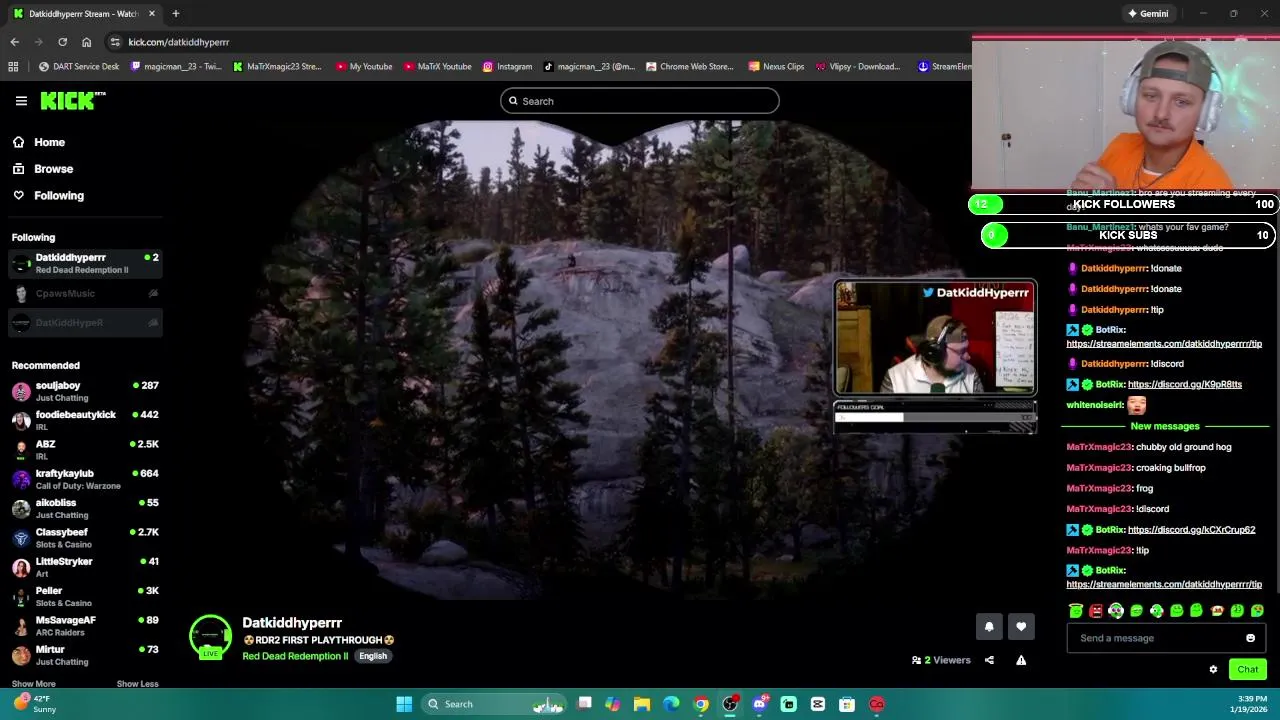Open CapCut from taskbar
The width and height of the screenshot is (1280, 720).
coord(818,704)
